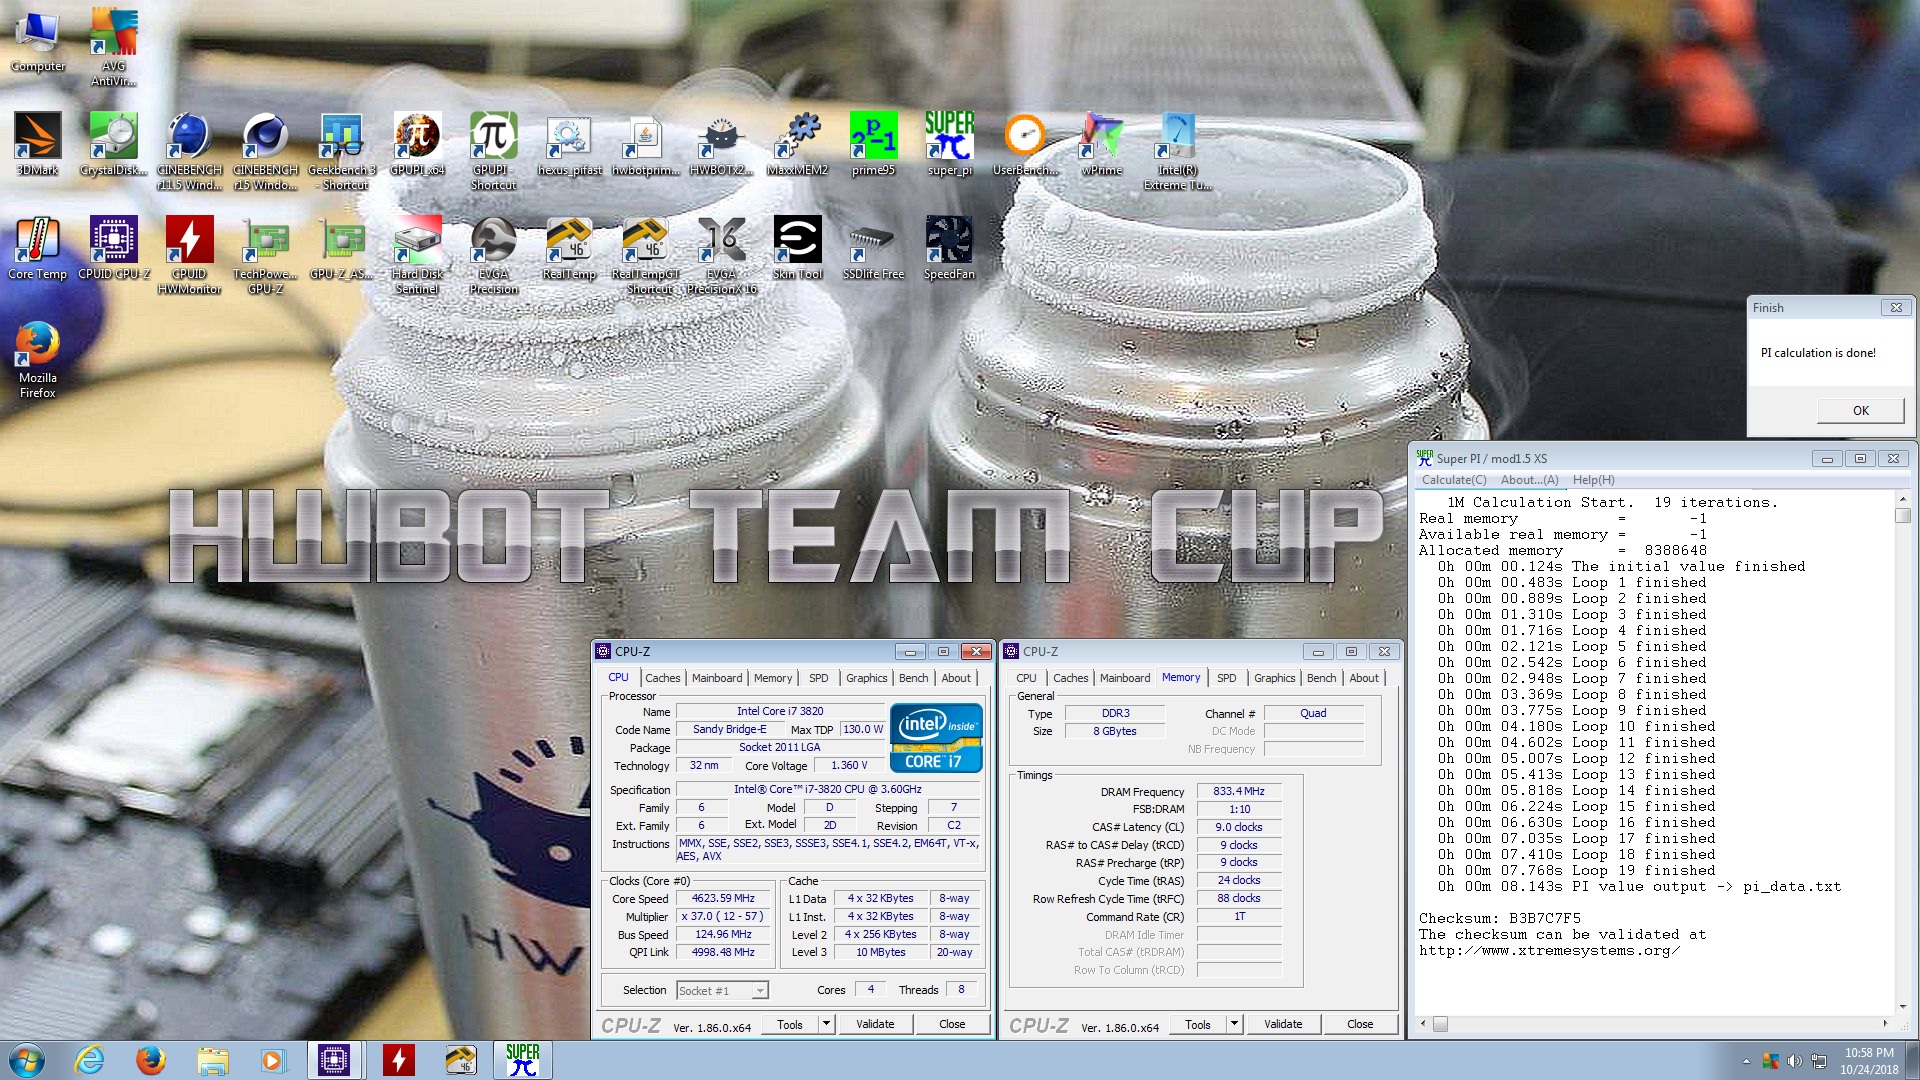Image resolution: width=1920 pixels, height=1080 pixels.
Task: Open Core Temp desktop icon
Action: pyautogui.click(x=38, y=247)
